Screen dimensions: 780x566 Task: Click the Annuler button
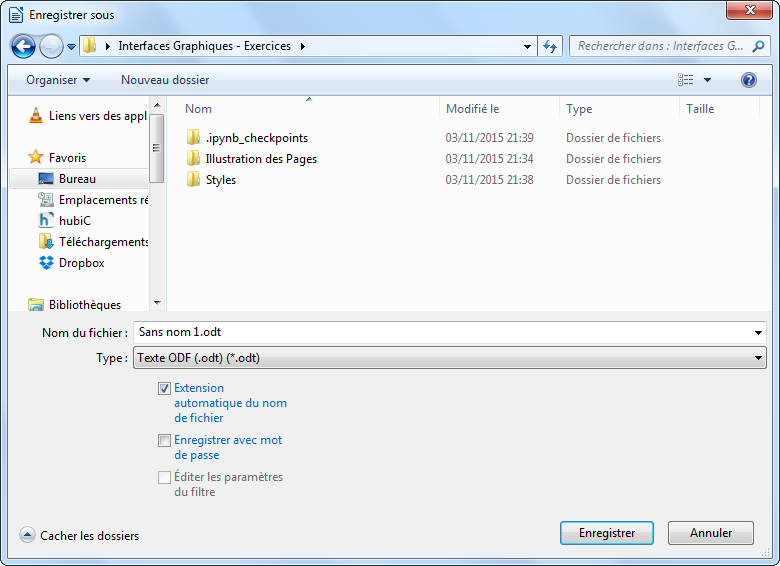(710, 533)
